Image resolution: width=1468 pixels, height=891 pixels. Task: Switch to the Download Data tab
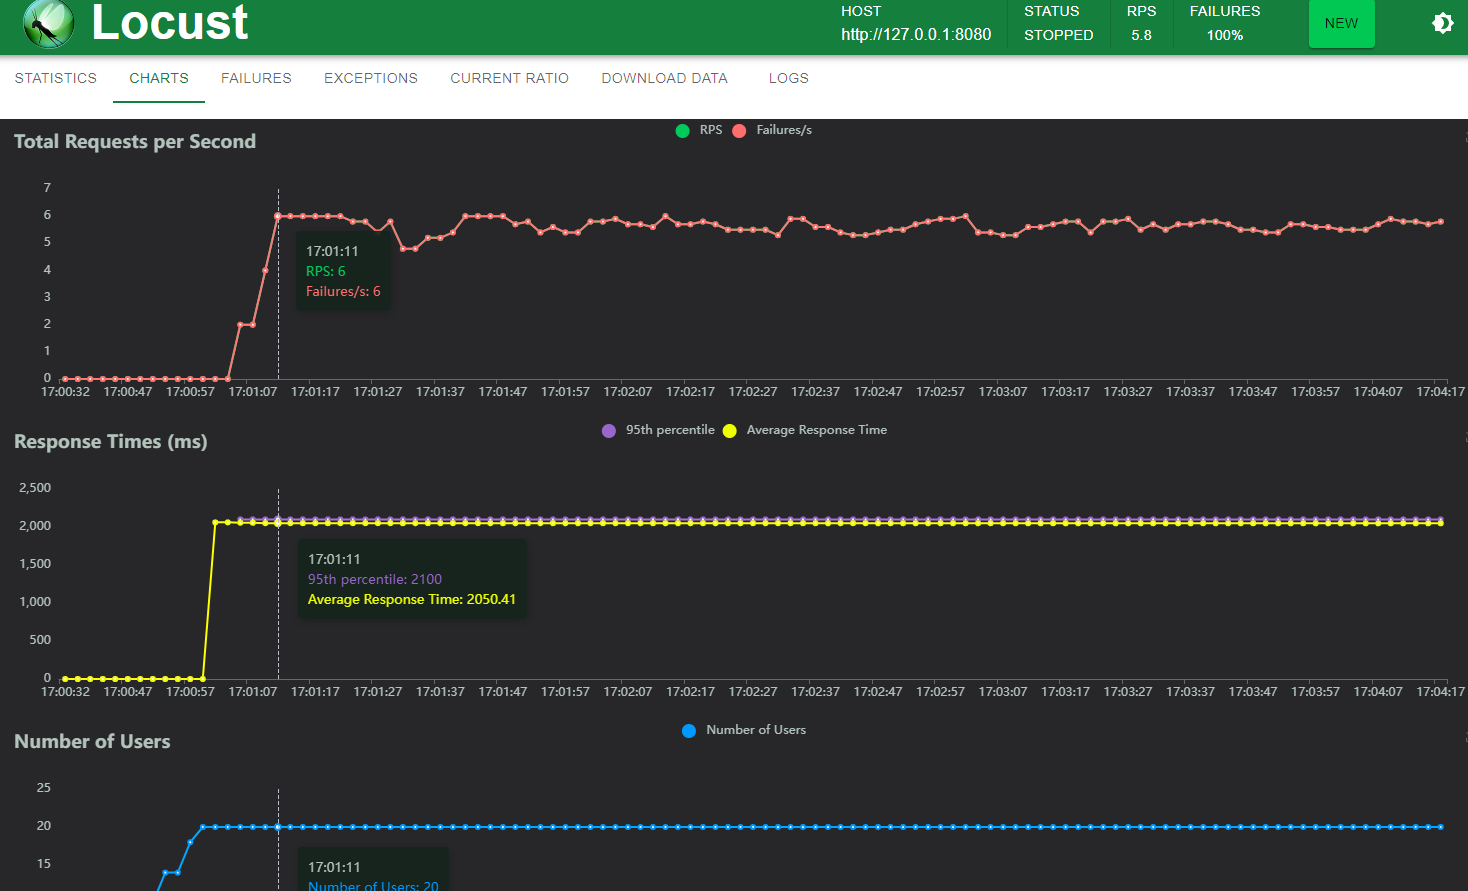[664, 78]
